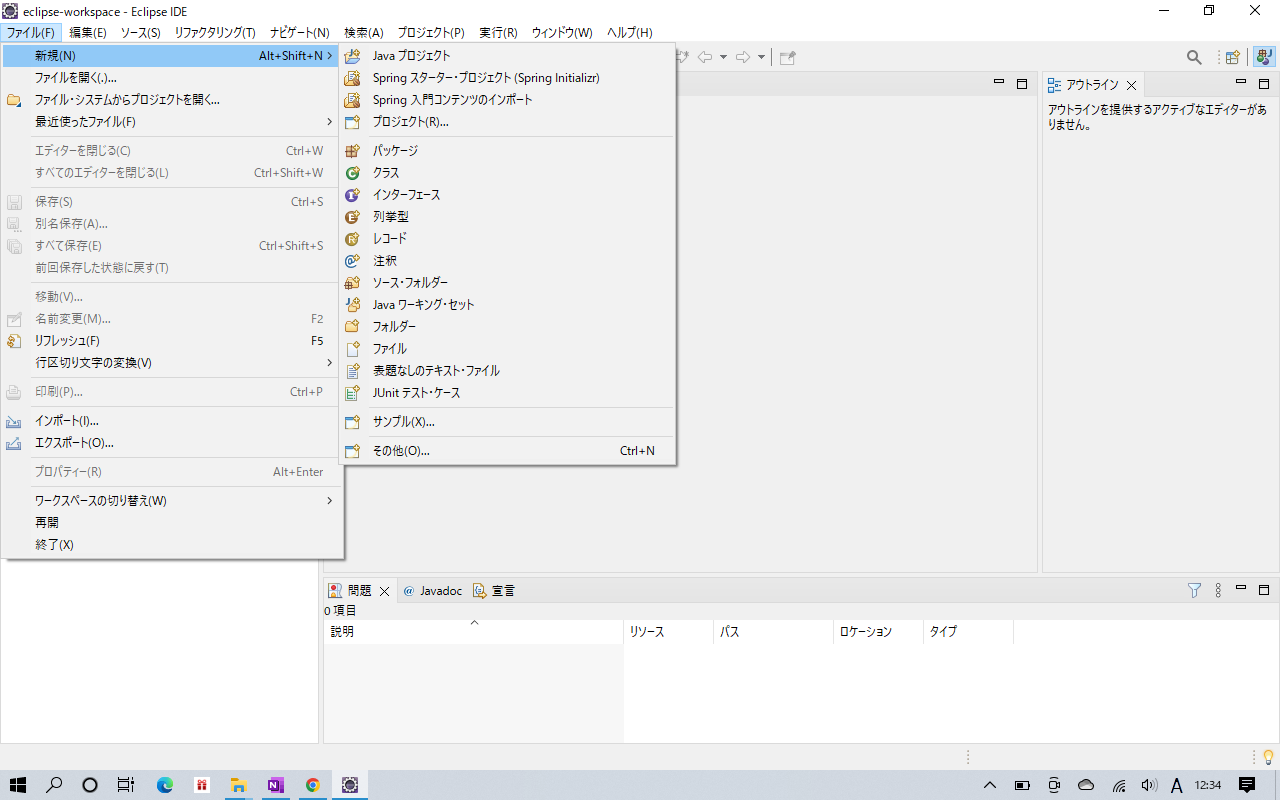Choose the Interface icon in the submenu
Screen dimensions: 1280x800
[352, 195]
